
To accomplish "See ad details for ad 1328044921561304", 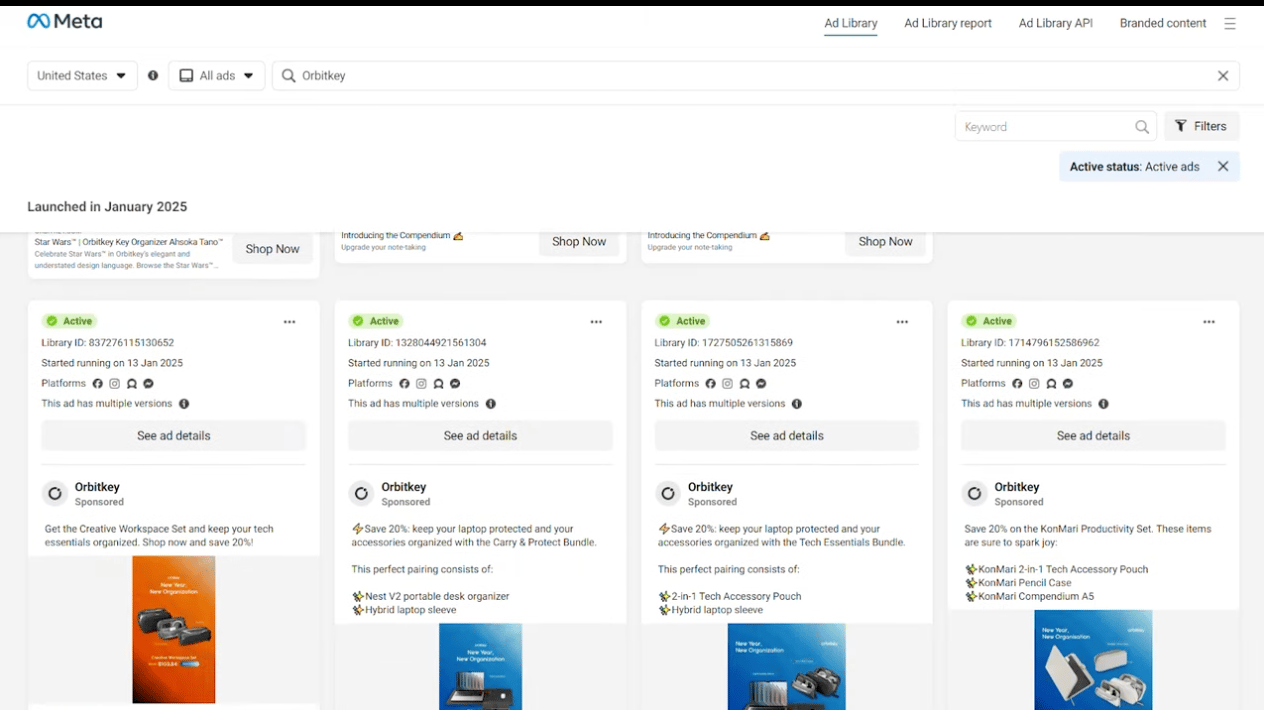I will click(x=480, y=436).
